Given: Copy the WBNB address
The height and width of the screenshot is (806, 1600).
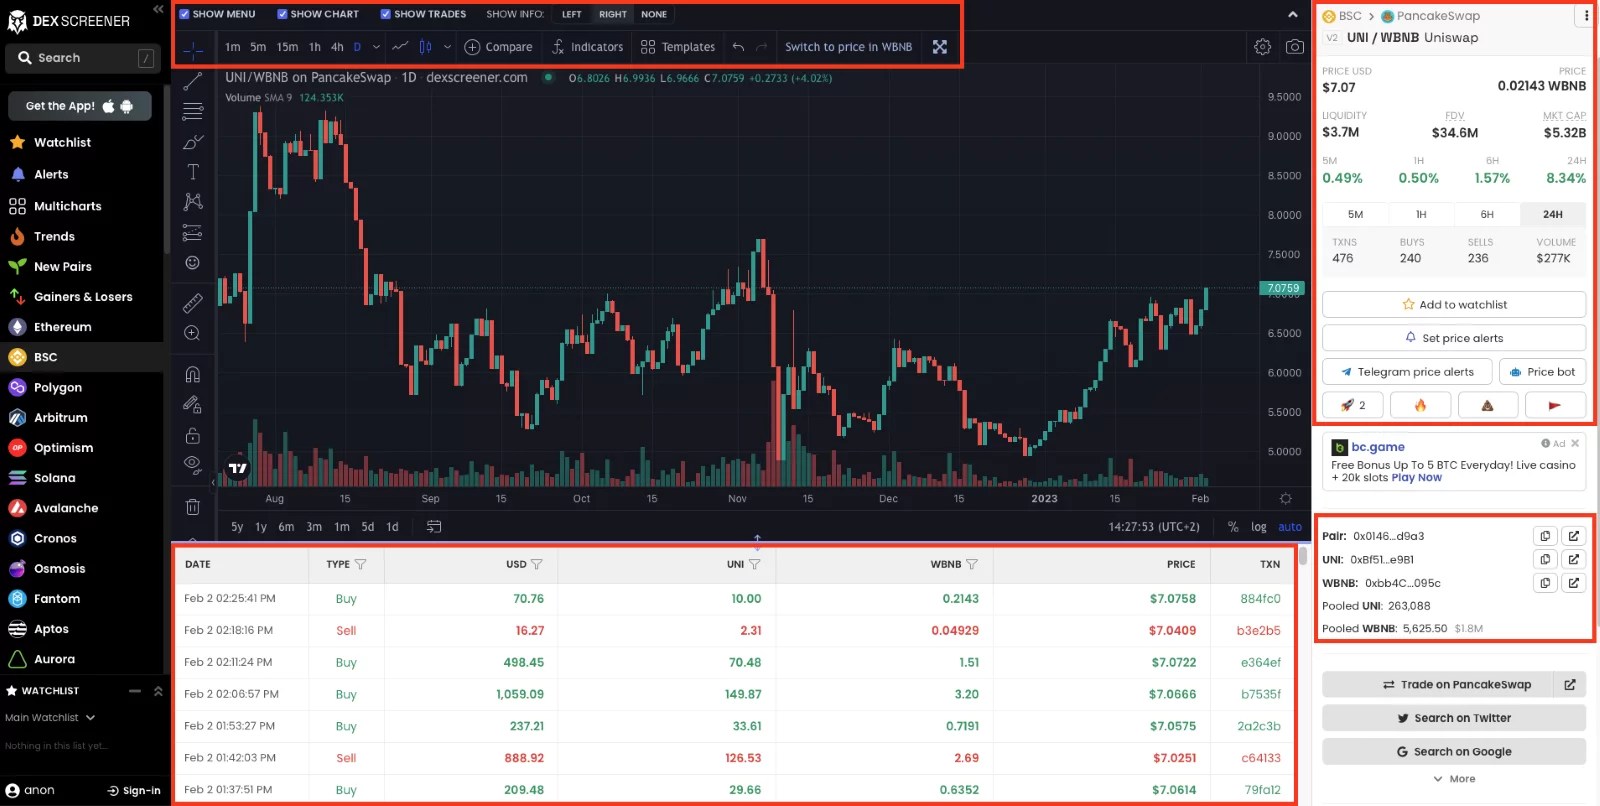Looking at the screenshot, I should tap(1545, 583).
